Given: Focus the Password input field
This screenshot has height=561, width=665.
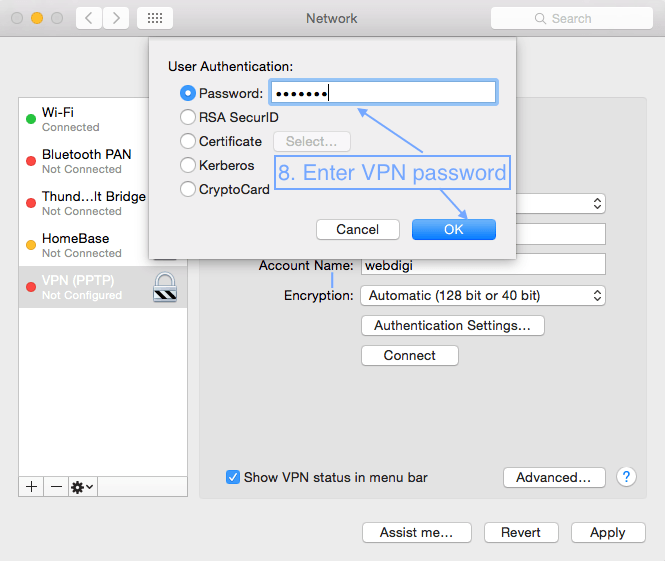Looking at the screenshot, I should pyautogui.click(x=383, y=92).
